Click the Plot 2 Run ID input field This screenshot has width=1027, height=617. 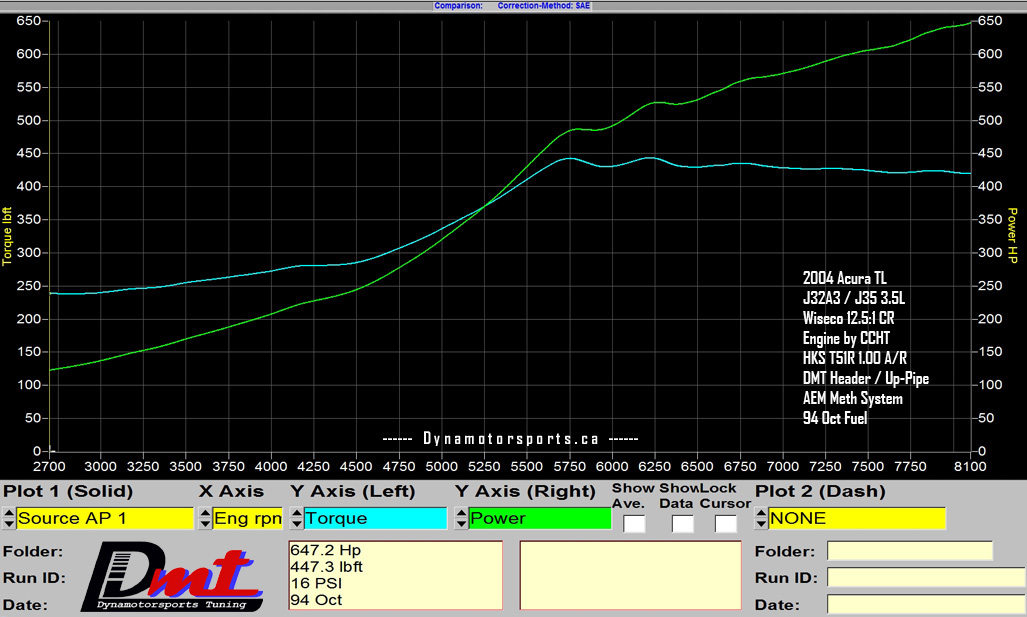click(x=925, y=577)
